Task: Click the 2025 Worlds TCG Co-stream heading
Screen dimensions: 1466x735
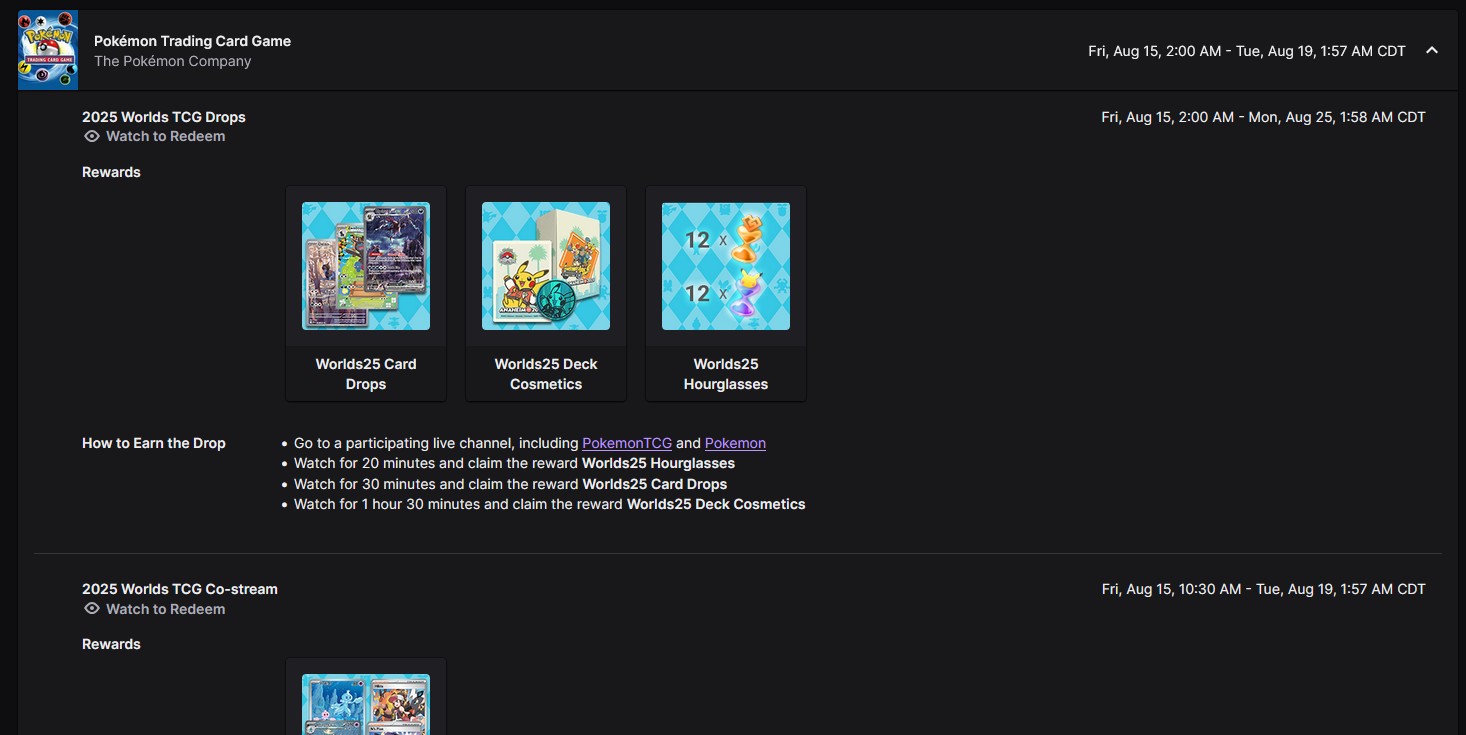Action: pos(180,589)
